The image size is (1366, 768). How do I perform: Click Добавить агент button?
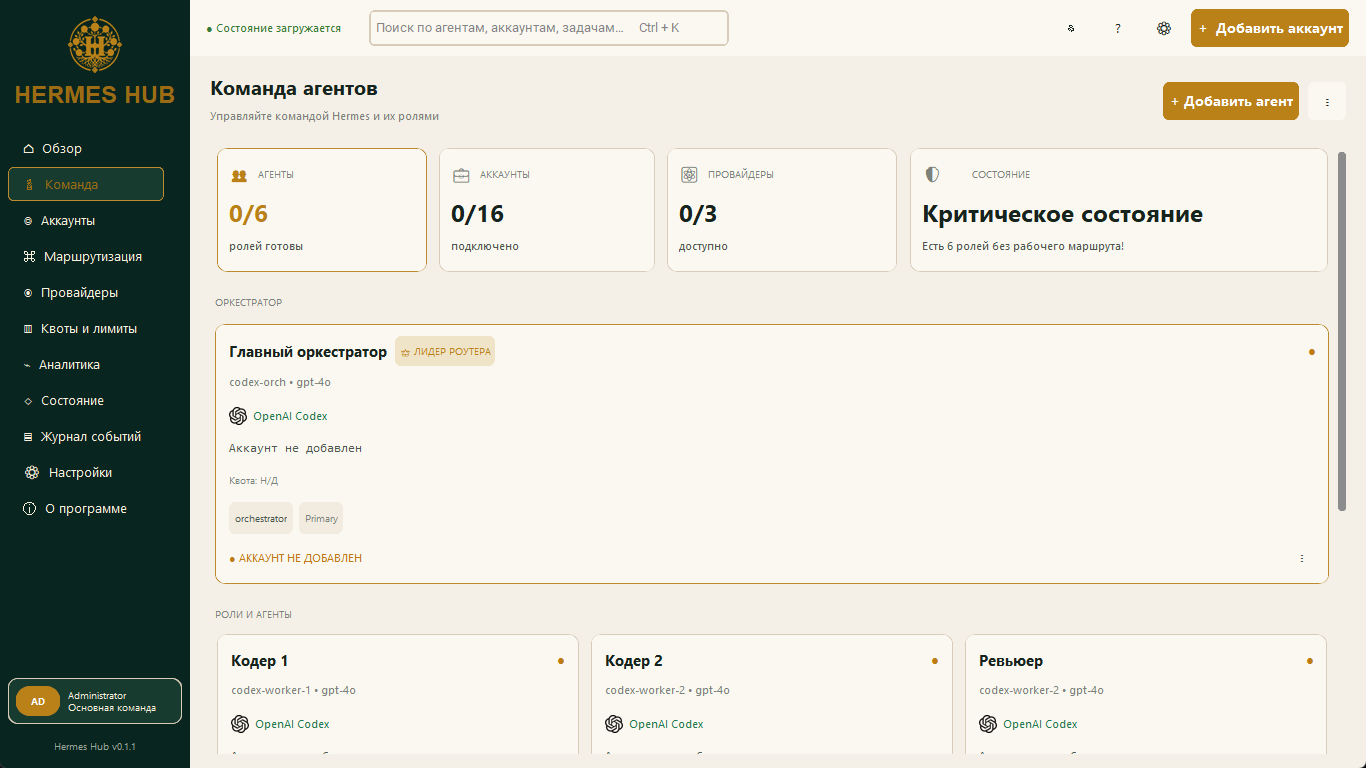(1231, 101)
